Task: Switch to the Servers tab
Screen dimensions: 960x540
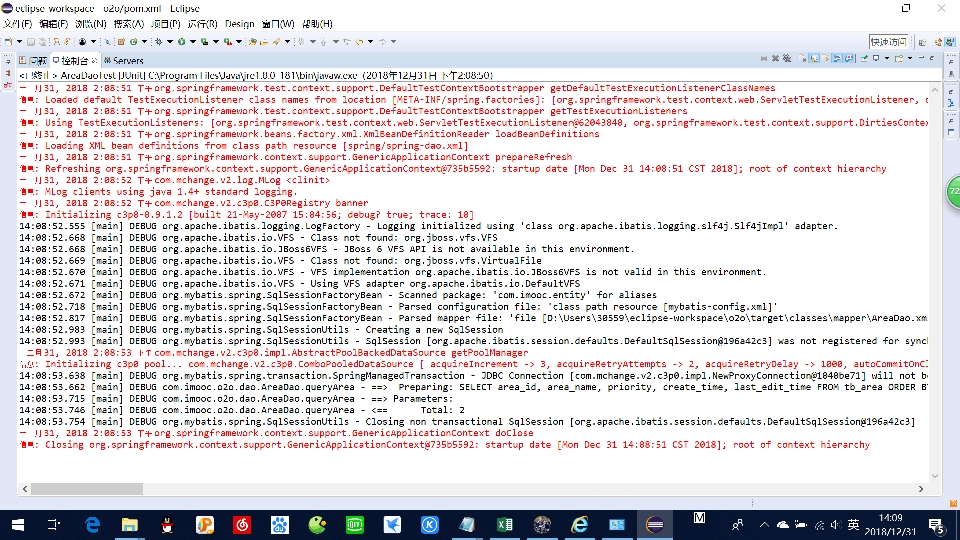Action: pos(124,61)
